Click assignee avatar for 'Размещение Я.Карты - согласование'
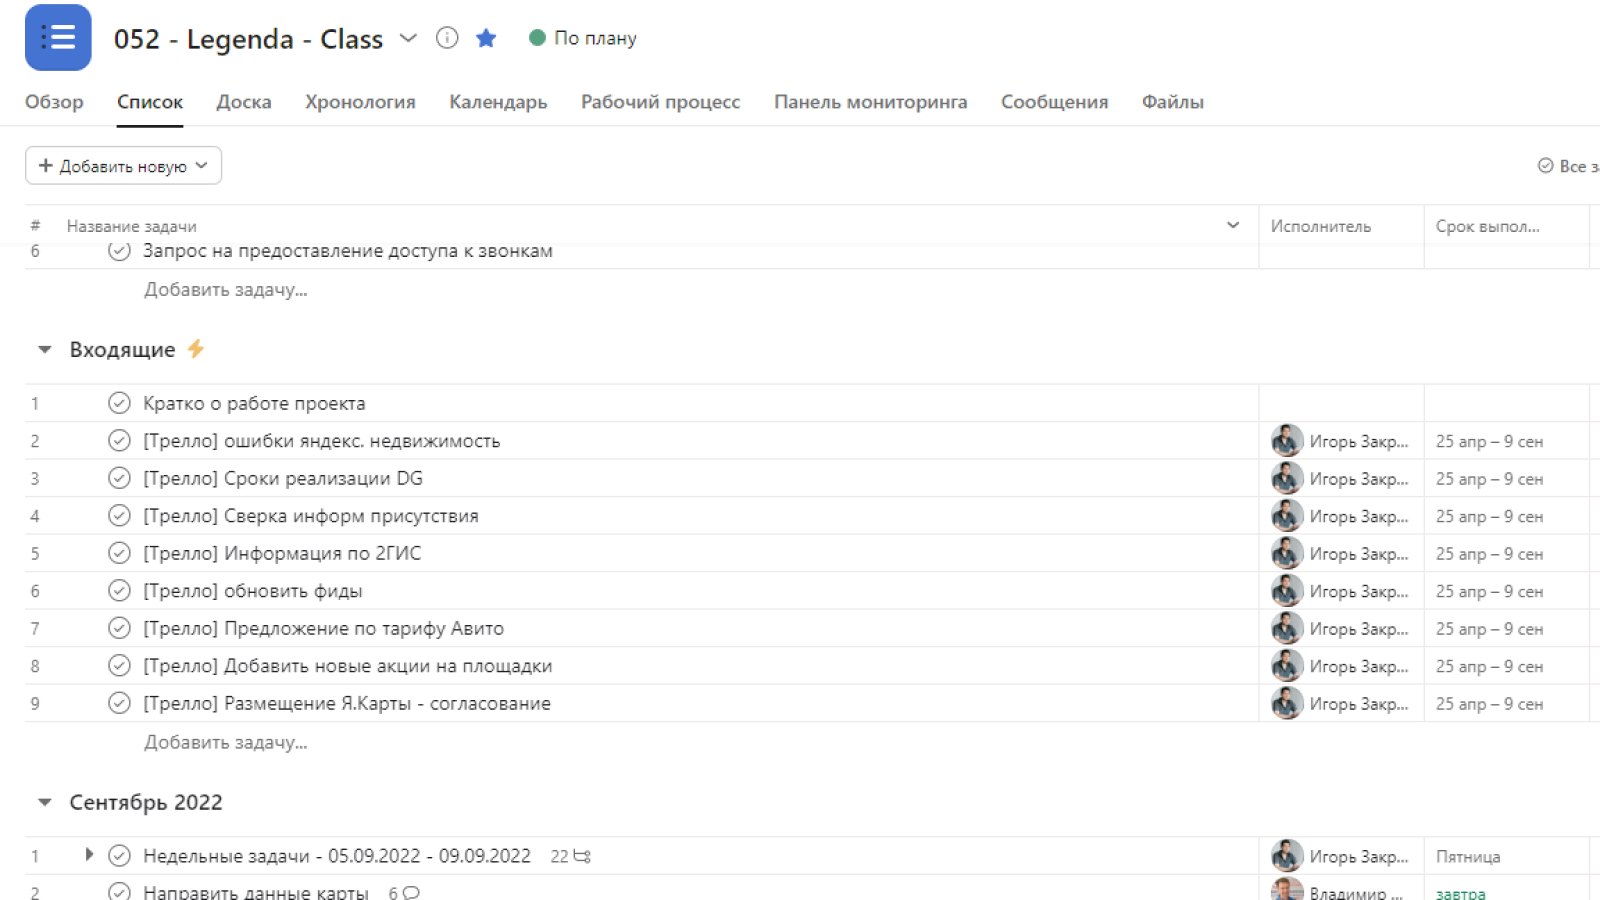1600x900 pixels. tap(1287, 703)
